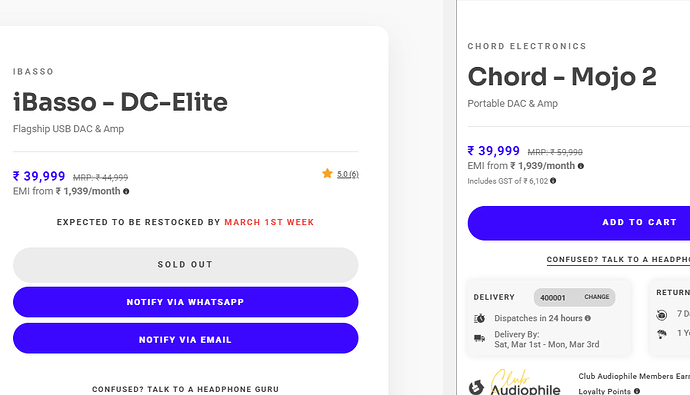This screenshot has width=690, height=395.
Task: Follow Confused link under Add to Cart
Action: pos(618,260)
